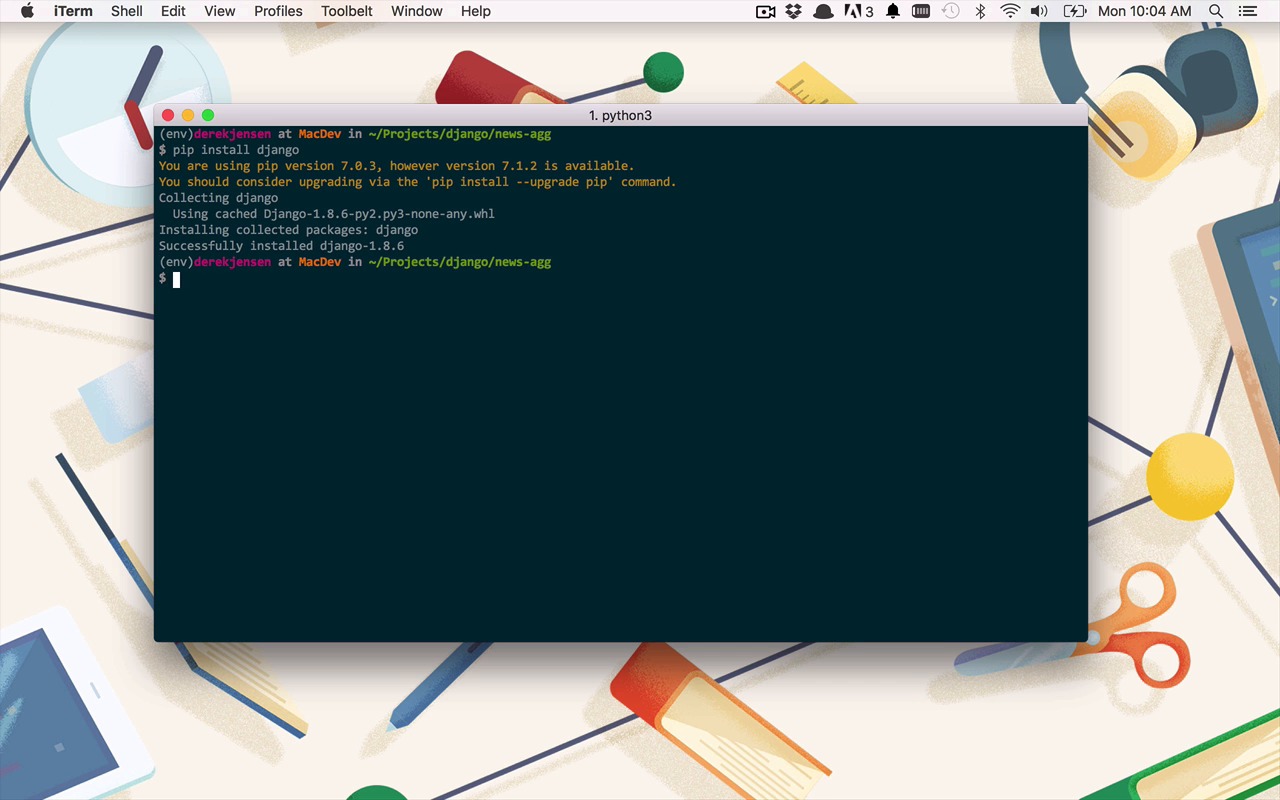Click 'Successfully installed django-1.8.6' line
1280x800 pixels.
(281, 246)
